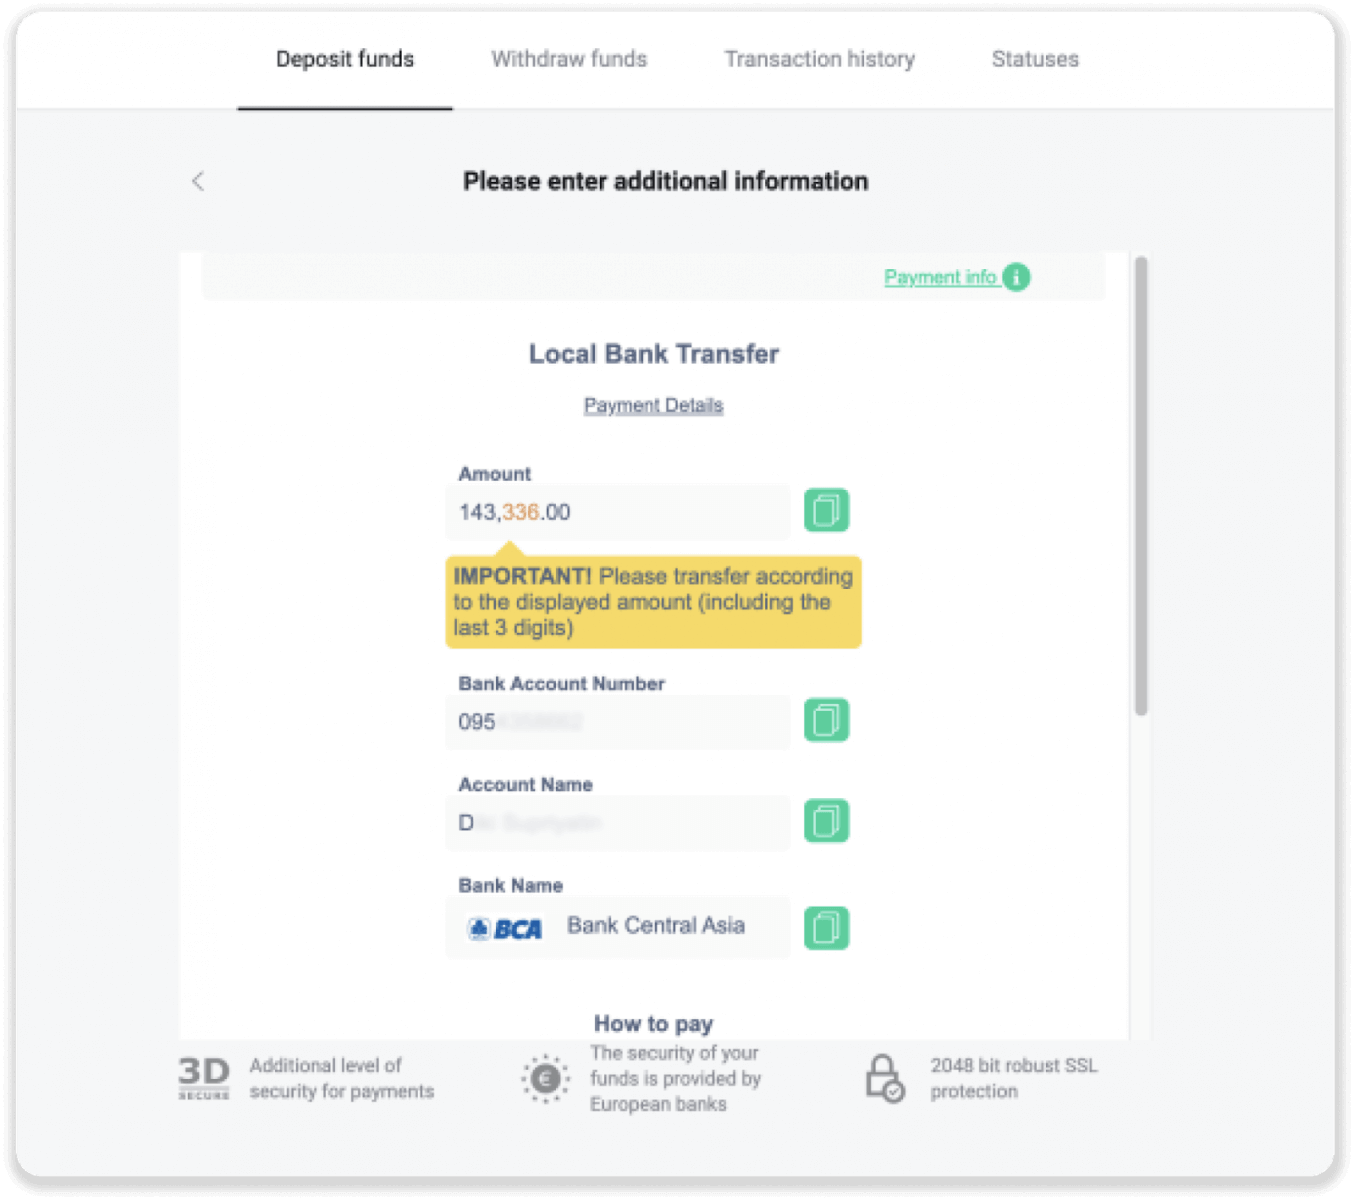This screenshot has height=1200, width=1354.
Task: Click the Account Name field
Action: point(618,823)
